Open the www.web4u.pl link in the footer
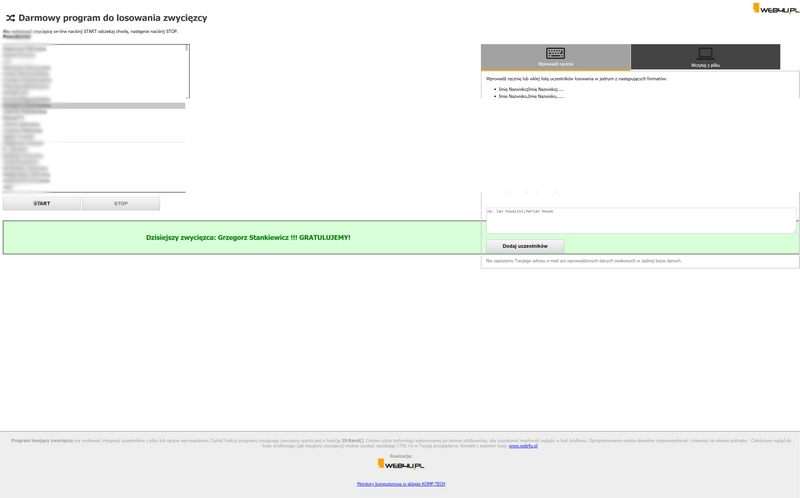Image resolution: width=800 pixels, height=498 pixels. click(523, 446)
